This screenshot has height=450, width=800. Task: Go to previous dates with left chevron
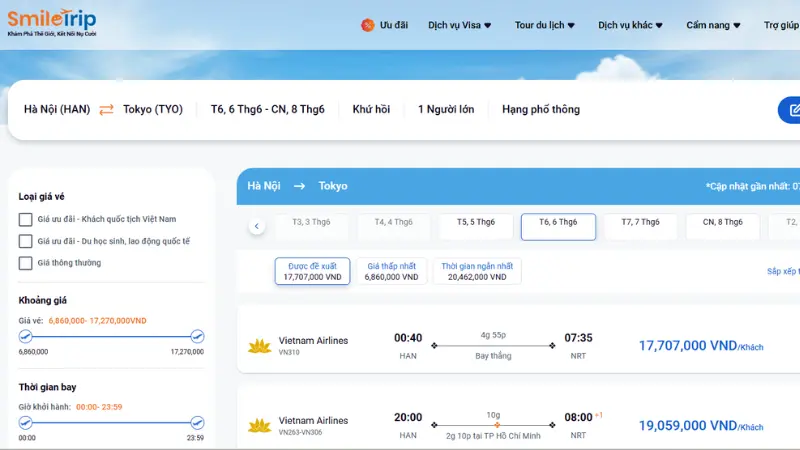(257, 226)
